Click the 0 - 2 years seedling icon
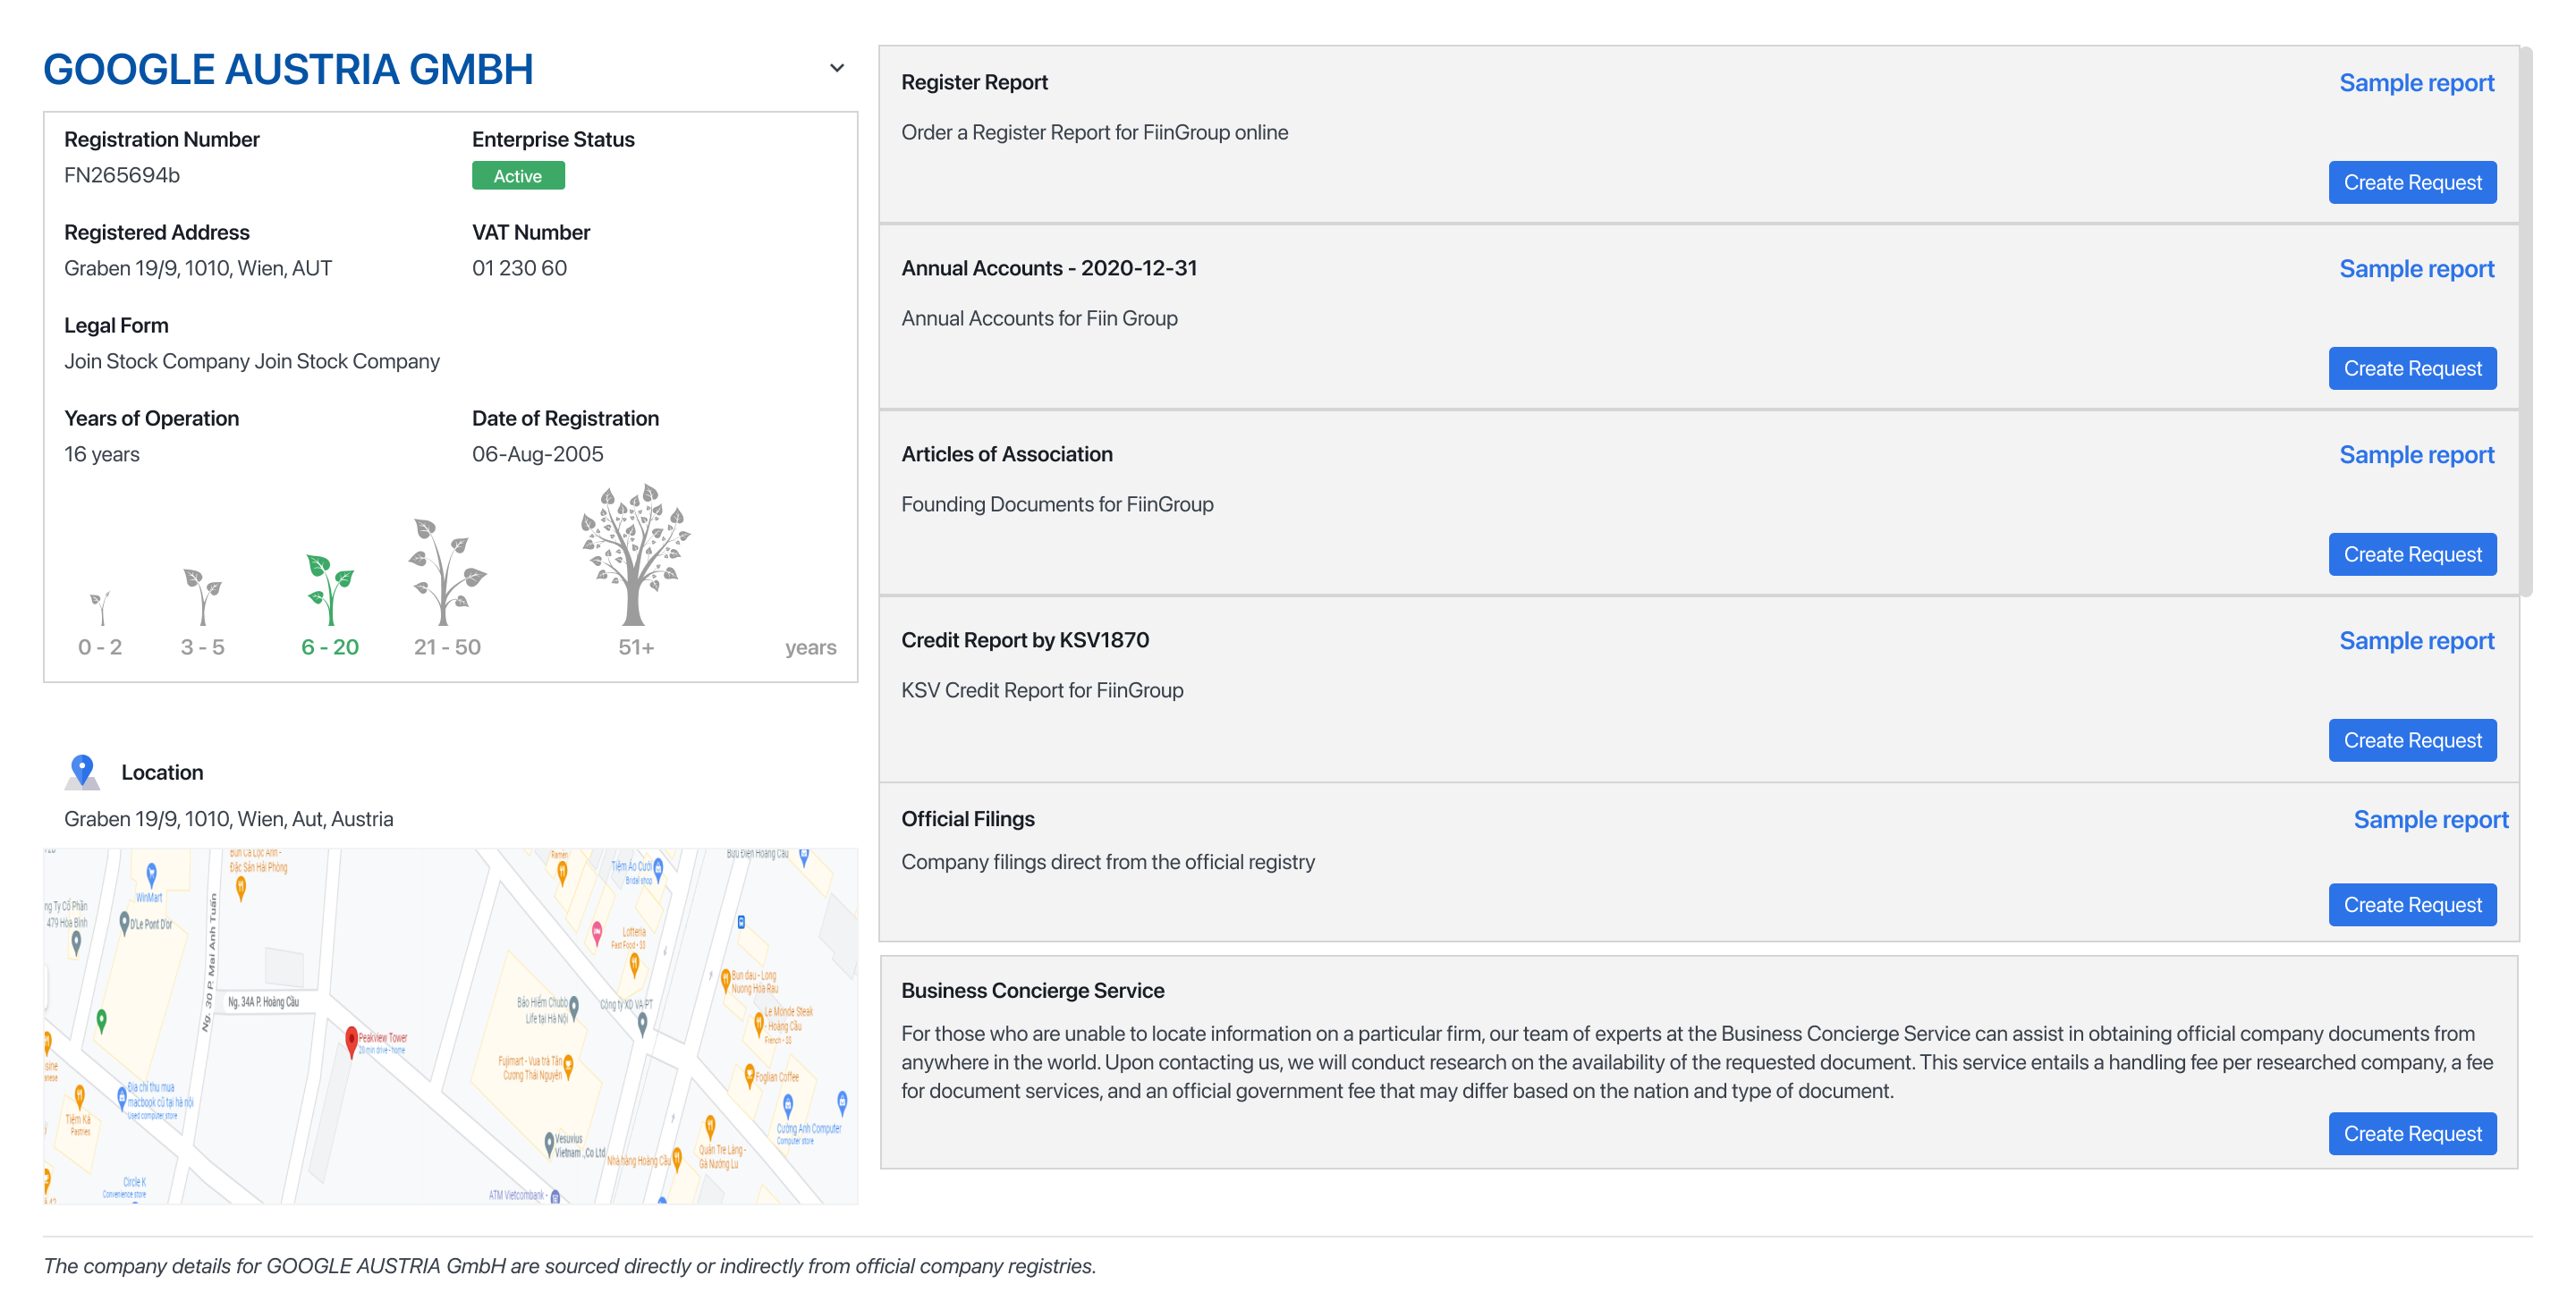Image resolution: width=2576 pixels, height=1309 pixels. [100, 607]
